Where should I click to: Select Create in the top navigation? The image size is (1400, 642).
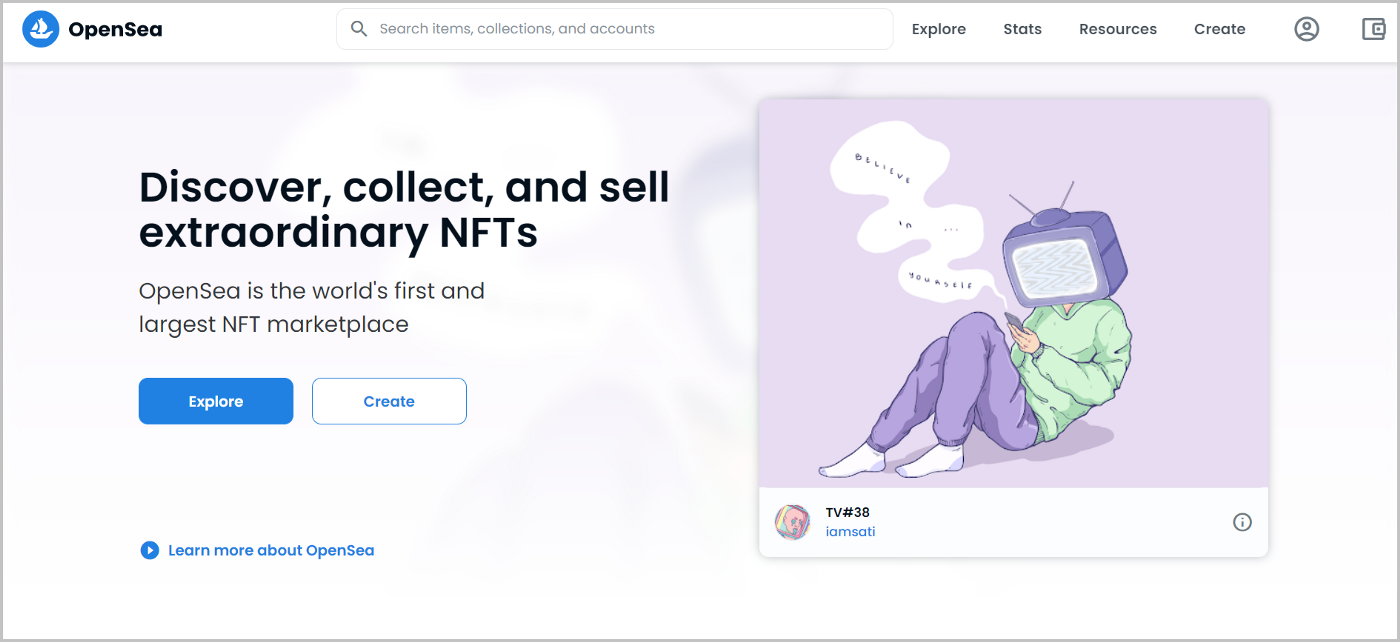(1219, 29)
